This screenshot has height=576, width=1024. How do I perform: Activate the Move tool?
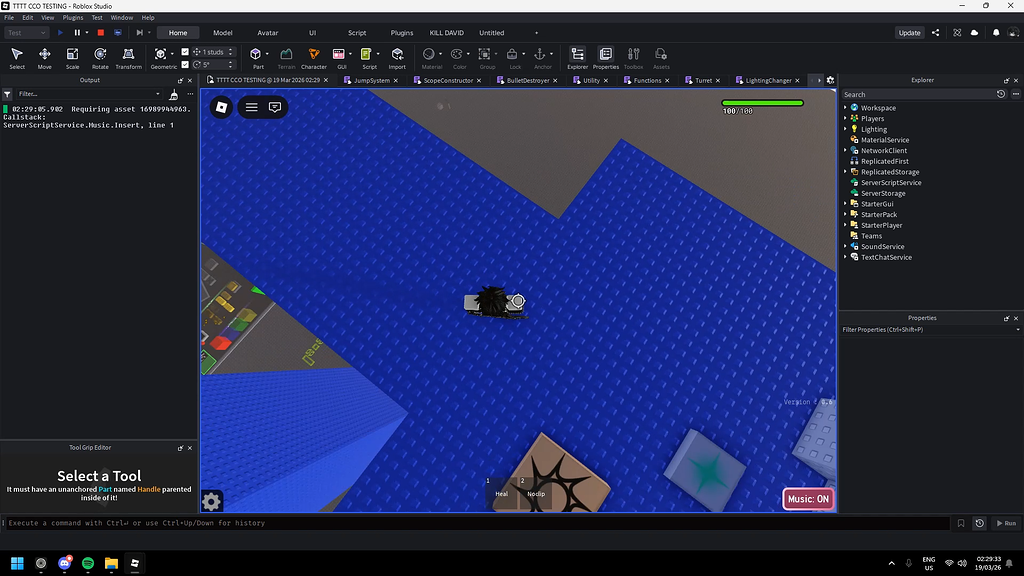(x=44, y=57)
